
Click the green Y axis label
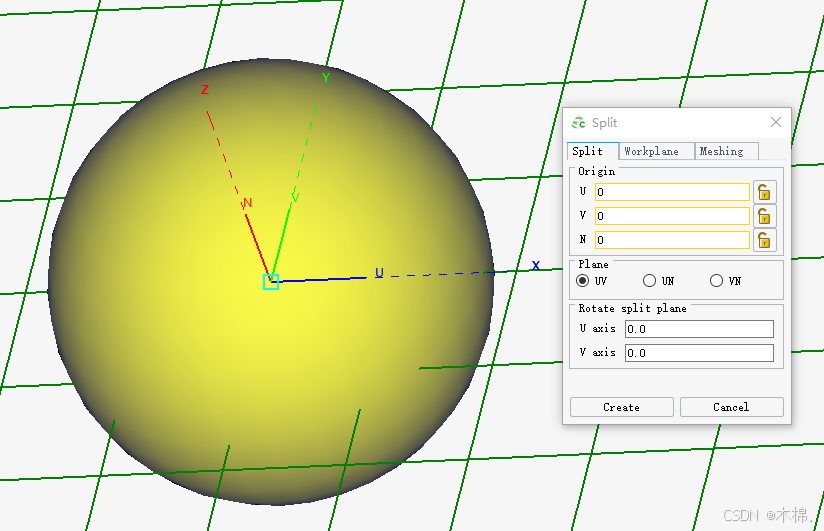[326, 78]
